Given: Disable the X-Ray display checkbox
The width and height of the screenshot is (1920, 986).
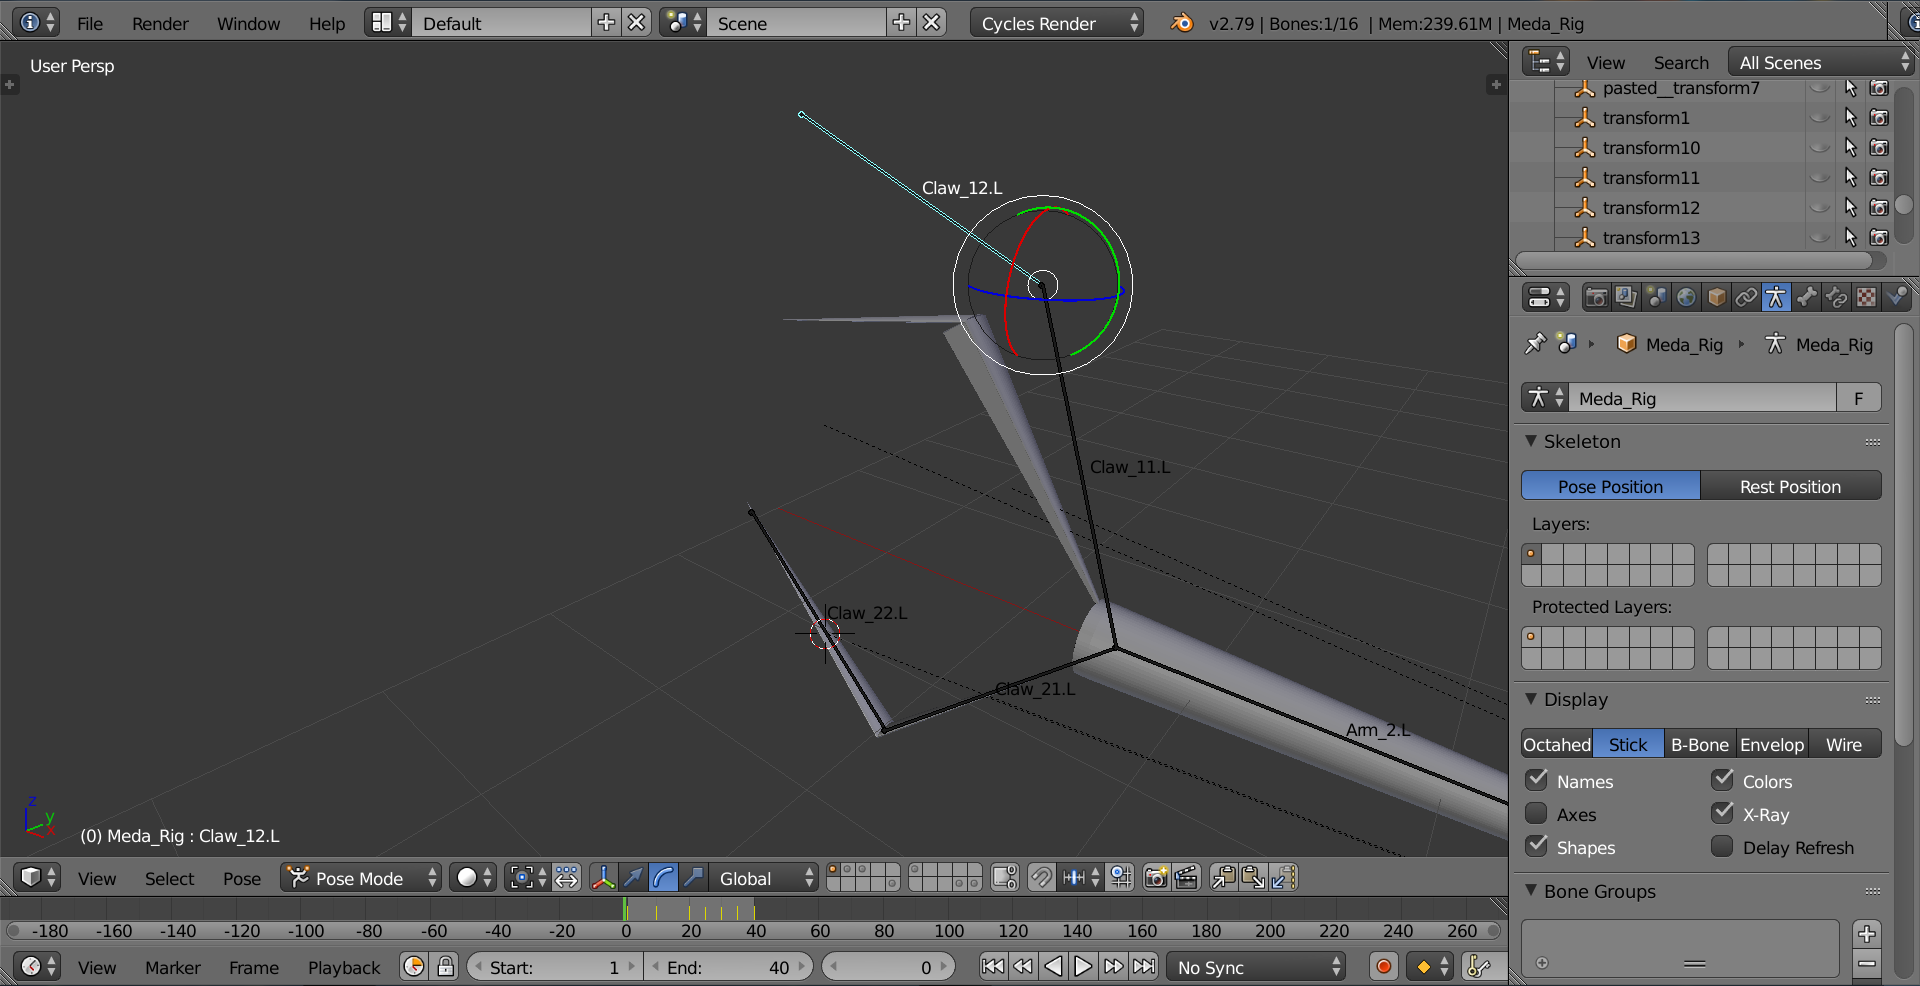Looking at the screenshot, I should (1722, 813).
